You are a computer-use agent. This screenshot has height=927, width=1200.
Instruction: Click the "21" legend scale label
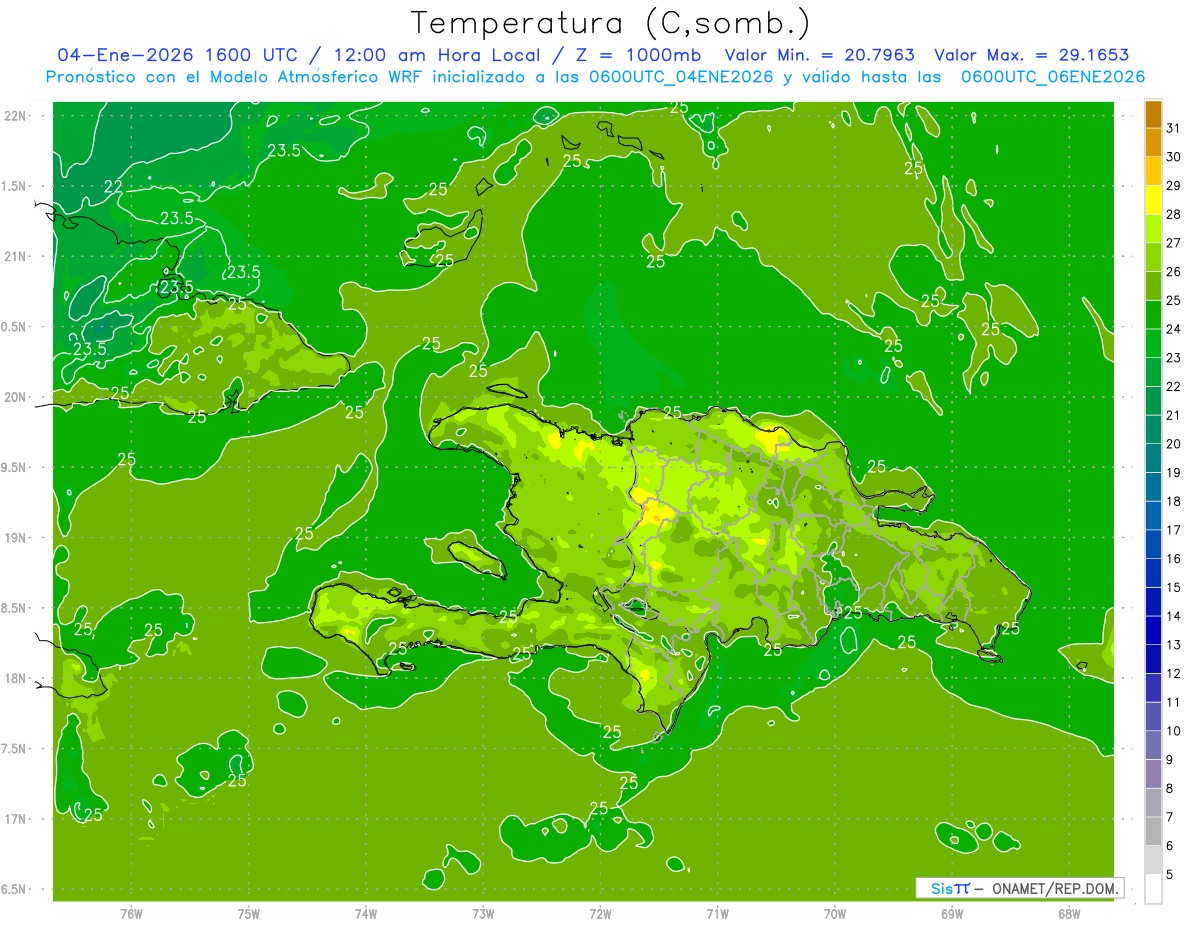(1174, 415)
